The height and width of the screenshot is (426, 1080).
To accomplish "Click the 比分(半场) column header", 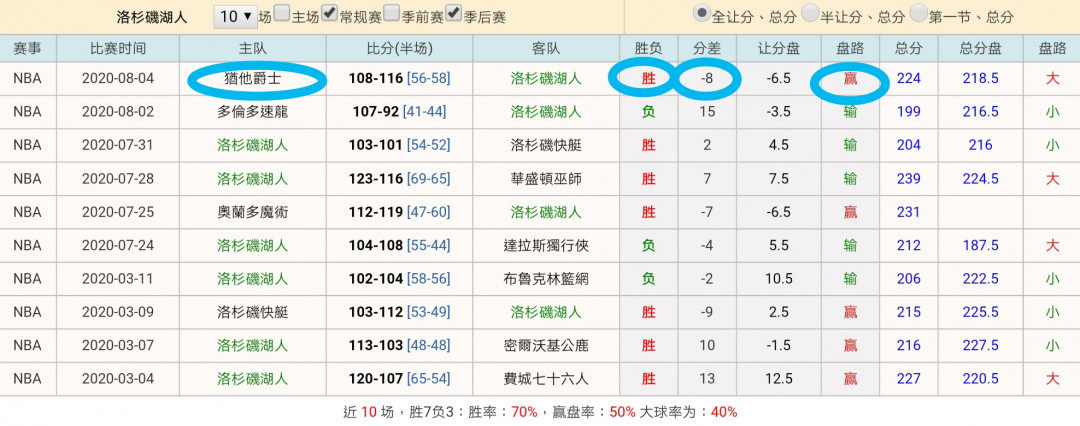I will click(399, 48).
